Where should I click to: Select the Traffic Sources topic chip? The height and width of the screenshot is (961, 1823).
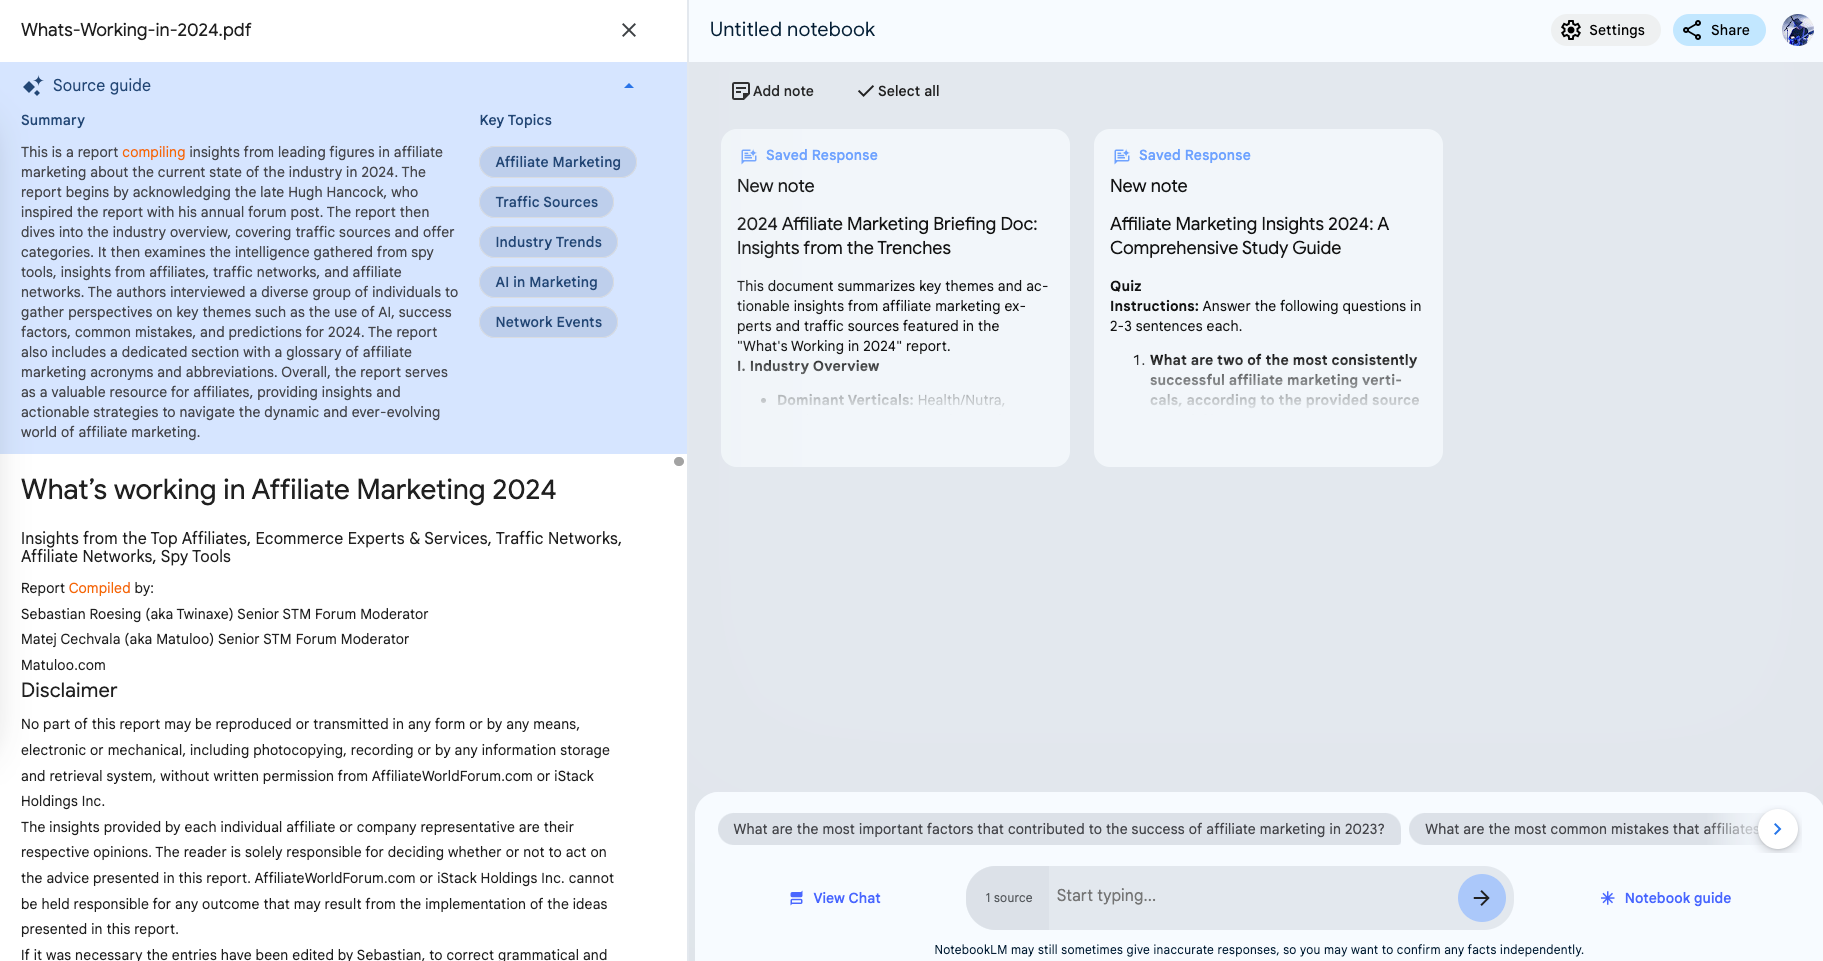[x=546, y=202]
